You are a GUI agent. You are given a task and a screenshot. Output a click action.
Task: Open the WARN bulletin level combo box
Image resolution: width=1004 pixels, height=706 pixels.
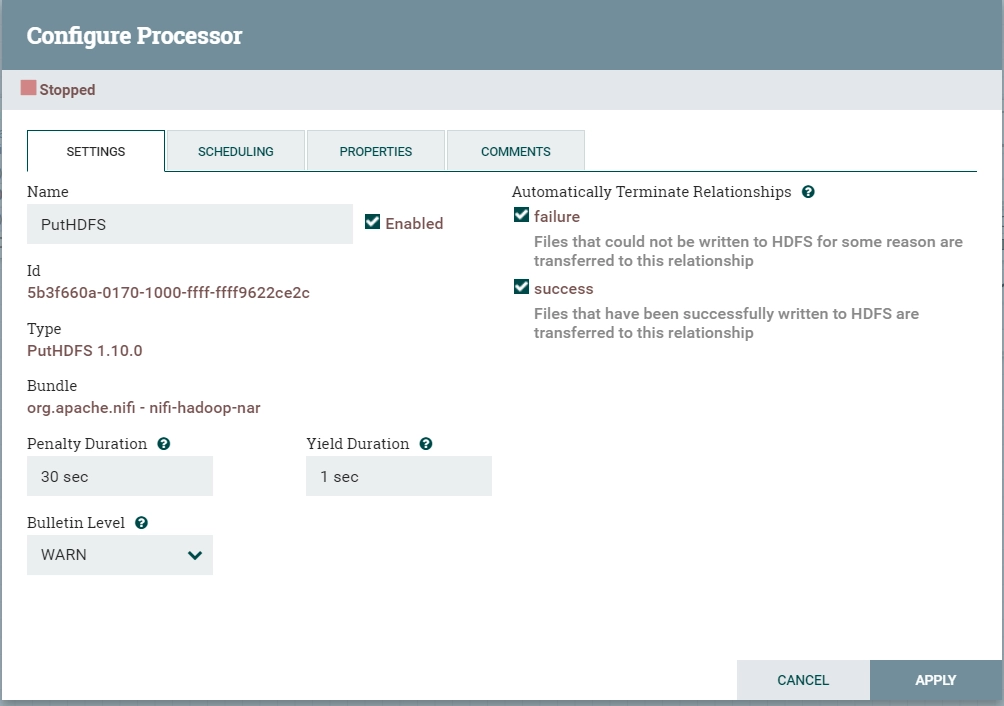120,555
